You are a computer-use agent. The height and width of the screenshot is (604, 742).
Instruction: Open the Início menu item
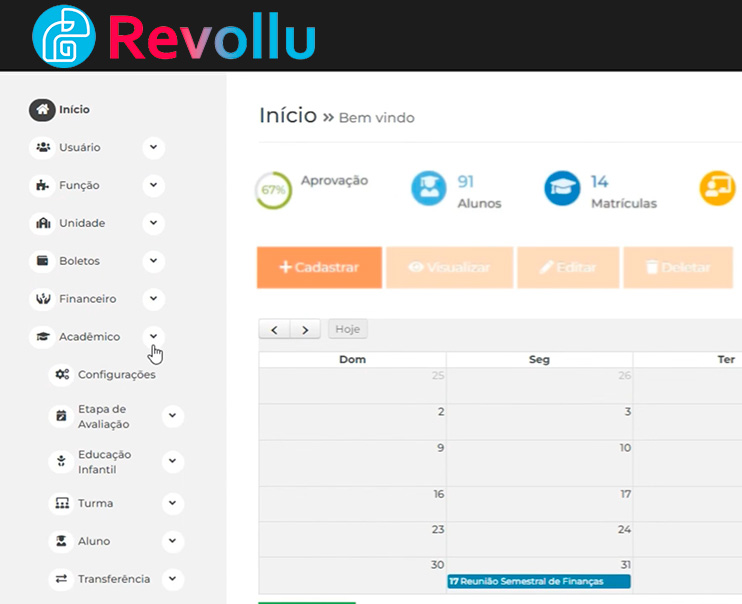coord(74,110)
